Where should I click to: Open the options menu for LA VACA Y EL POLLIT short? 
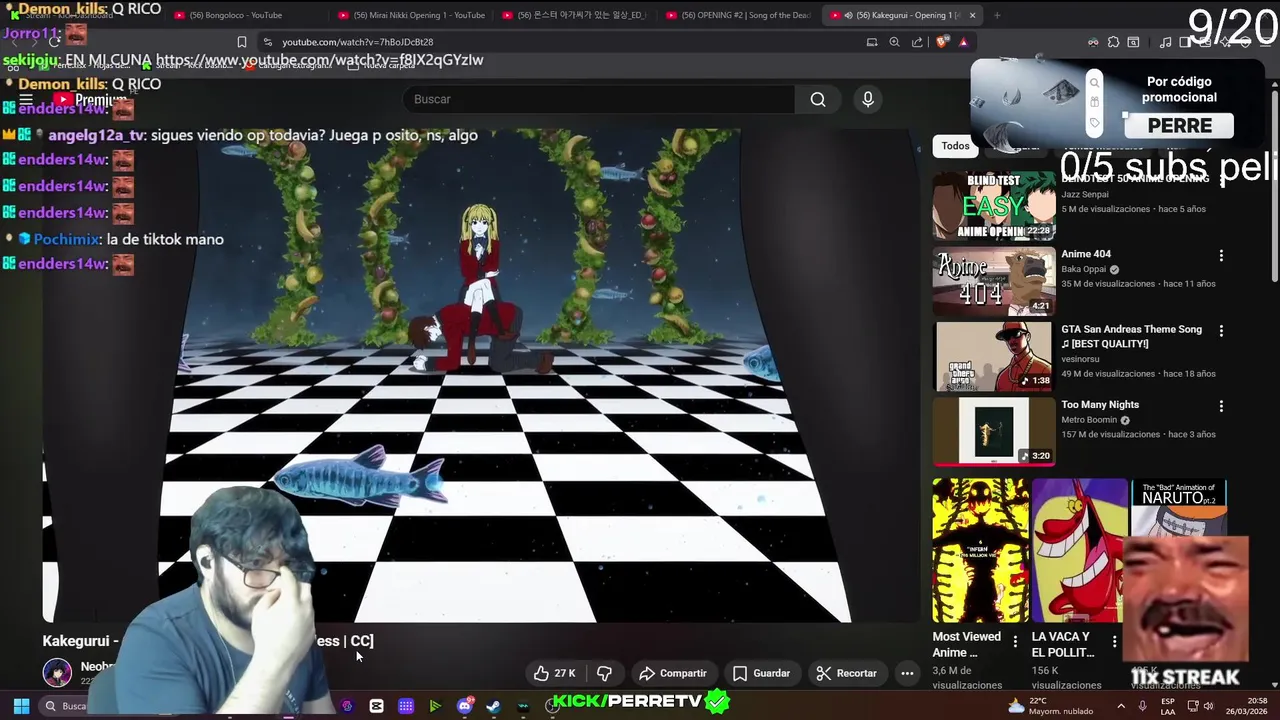(1114, 641)
